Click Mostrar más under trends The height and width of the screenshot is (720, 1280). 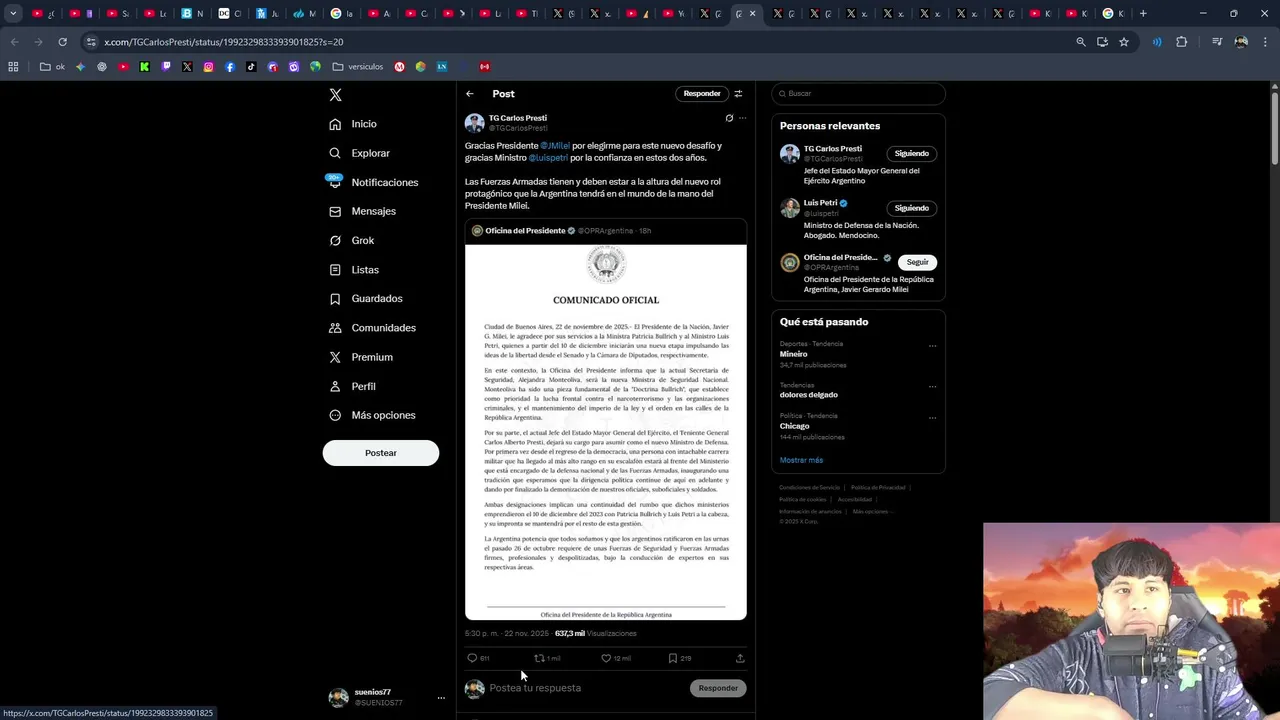pos(801,460)
